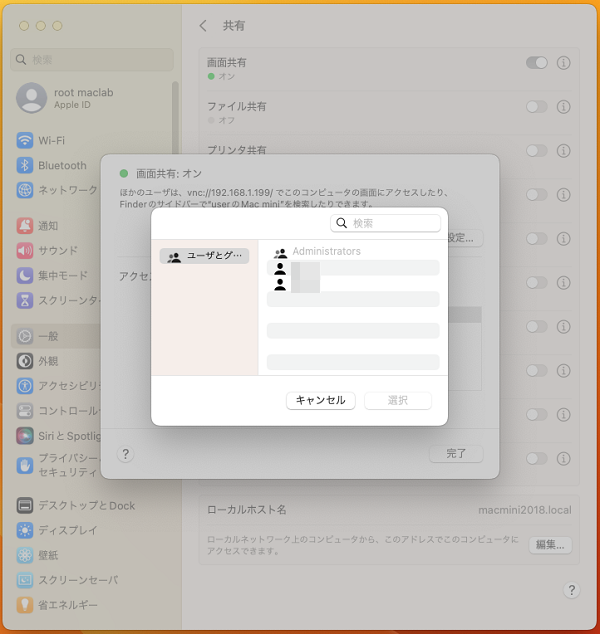Show info for ファイル共有
The image size is (600, 634).
564,107
